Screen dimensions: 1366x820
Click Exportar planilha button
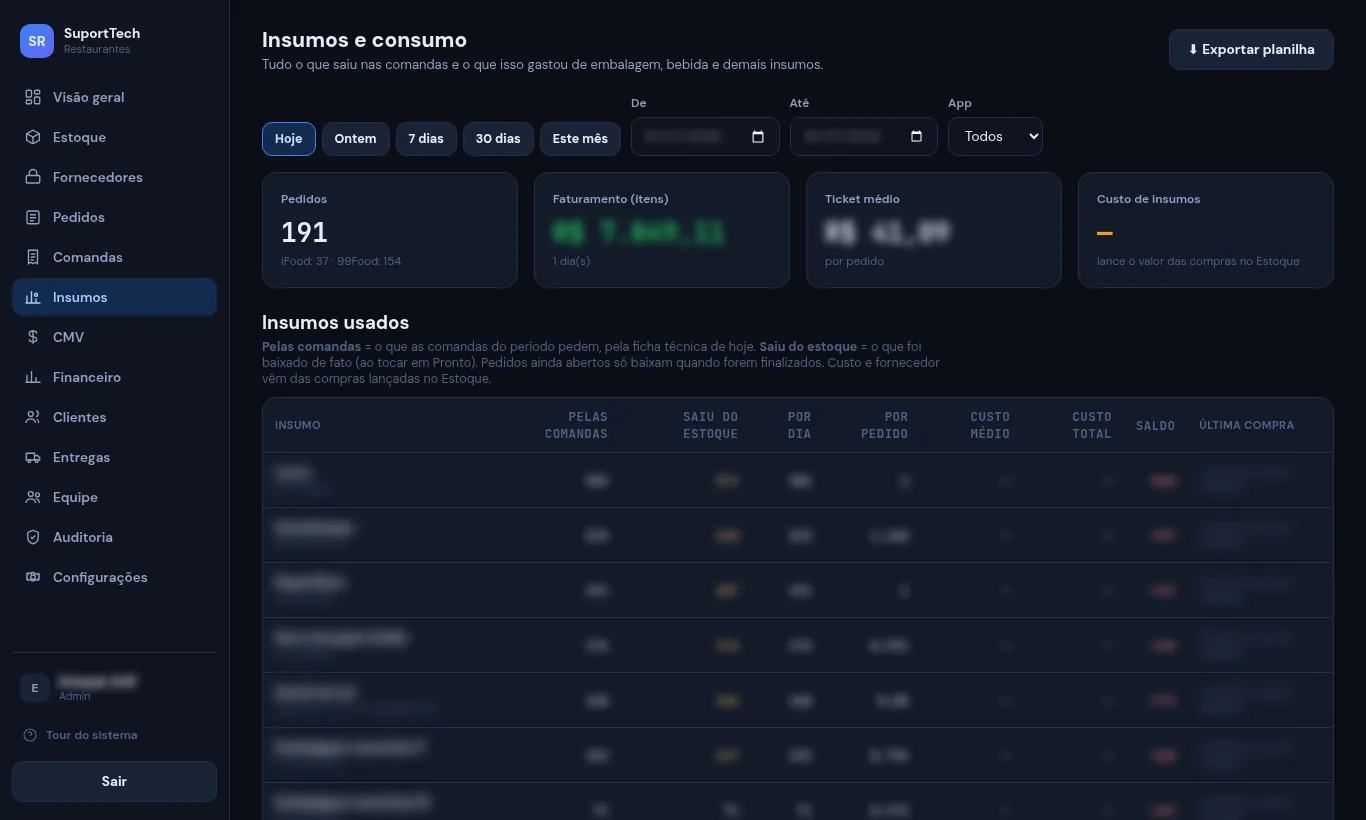click(x=1251, y=49)
